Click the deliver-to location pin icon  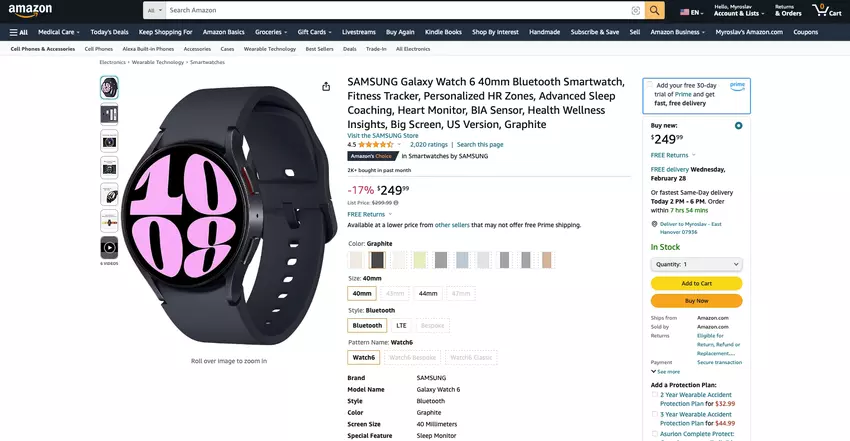(x=654, y=224)
